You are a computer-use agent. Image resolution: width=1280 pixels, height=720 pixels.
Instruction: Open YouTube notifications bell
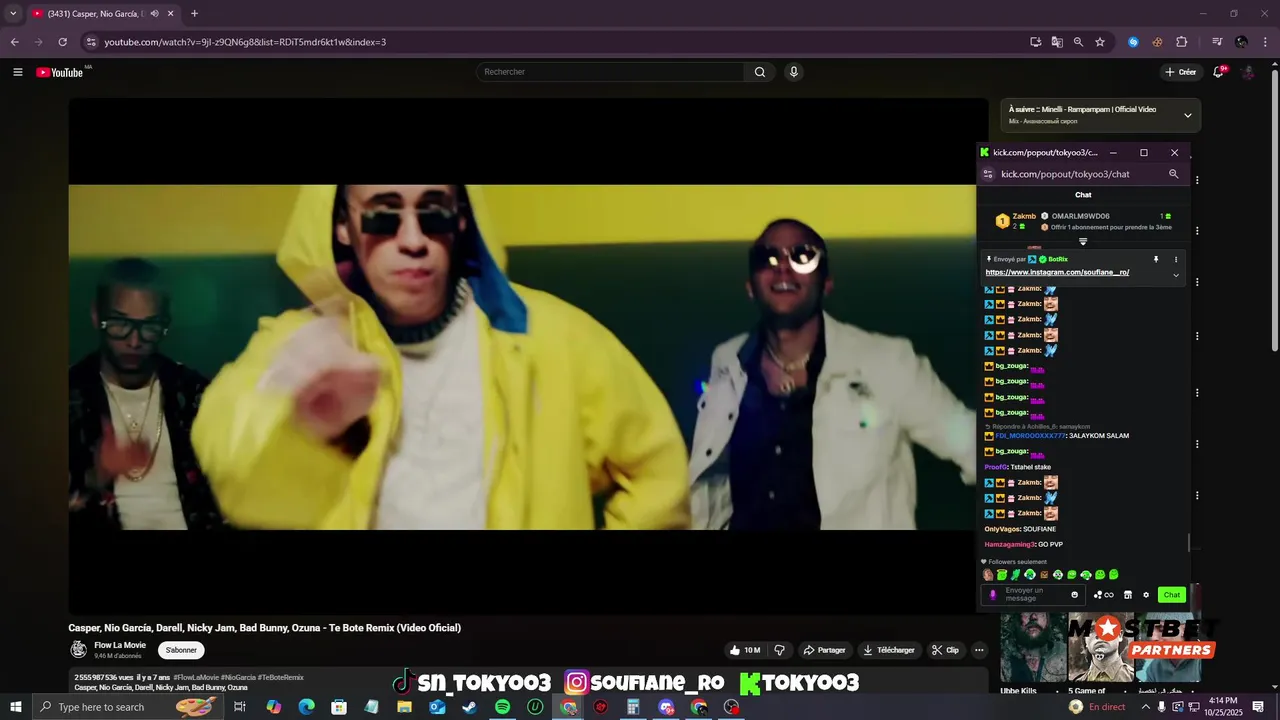[1219, 72]
